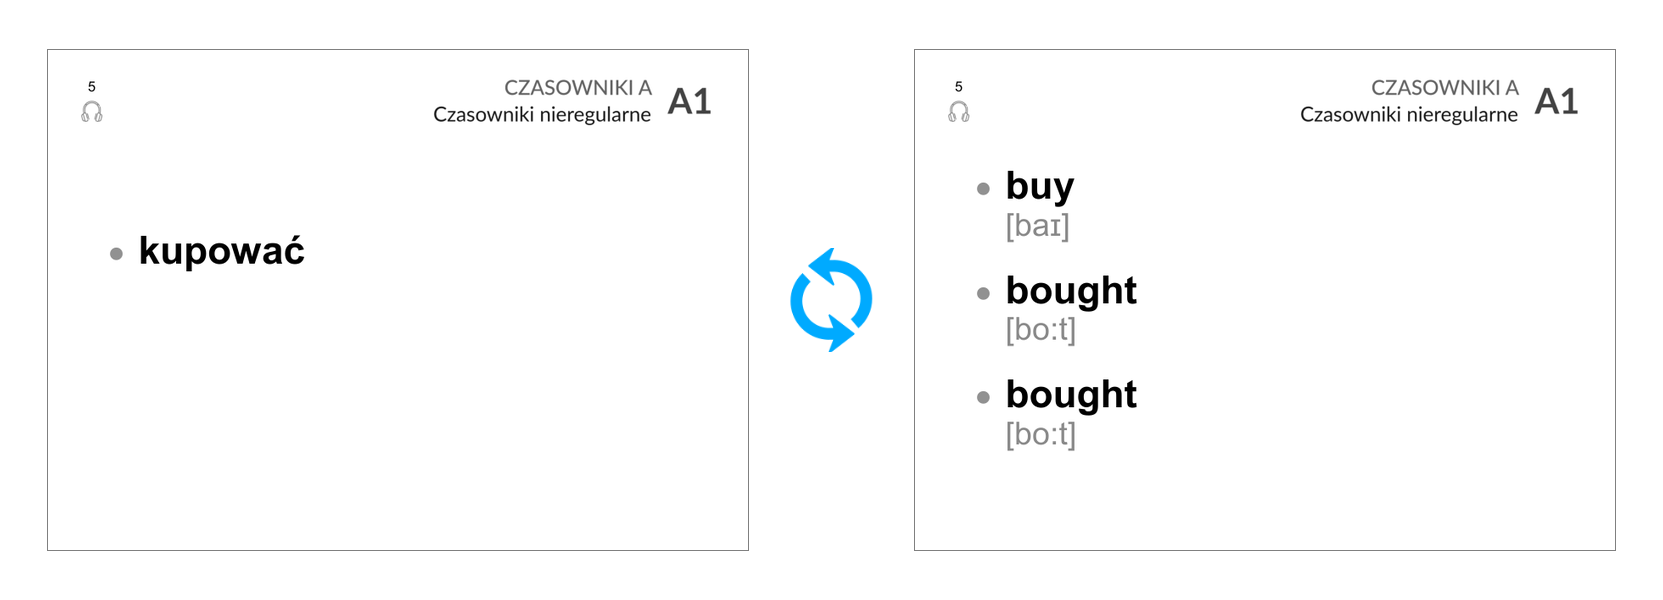Click CZASOWNIKI A heading on right card
The width and height of the screenshot is (1663, 600).
1445,88
